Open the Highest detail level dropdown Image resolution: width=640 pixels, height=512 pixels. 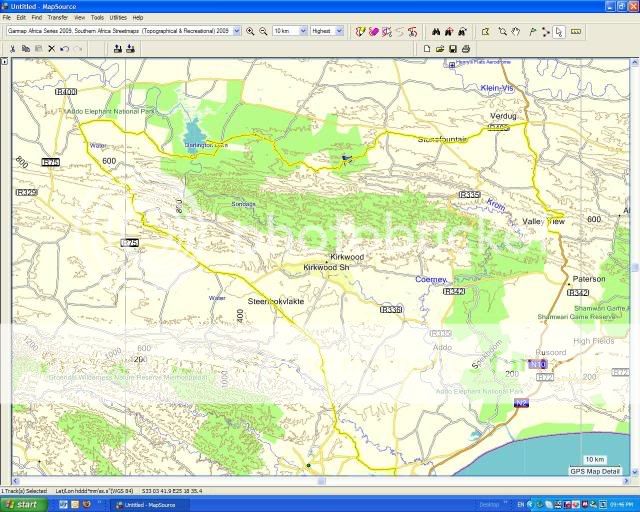339,31
